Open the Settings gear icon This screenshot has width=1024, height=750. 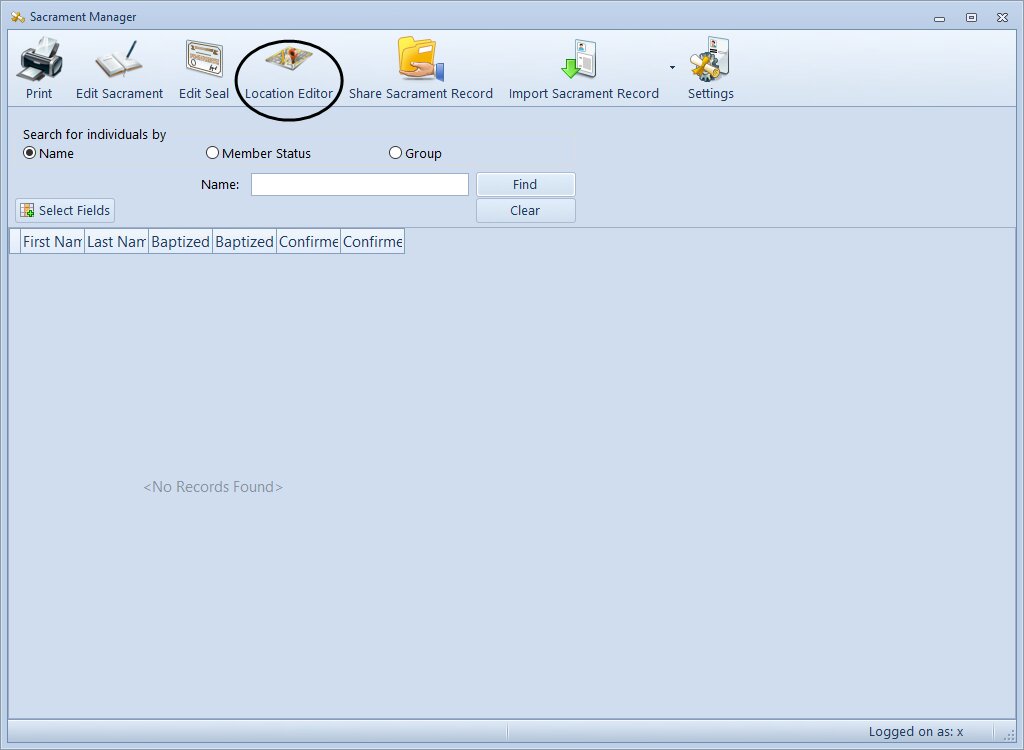click(x=711, y=59)
